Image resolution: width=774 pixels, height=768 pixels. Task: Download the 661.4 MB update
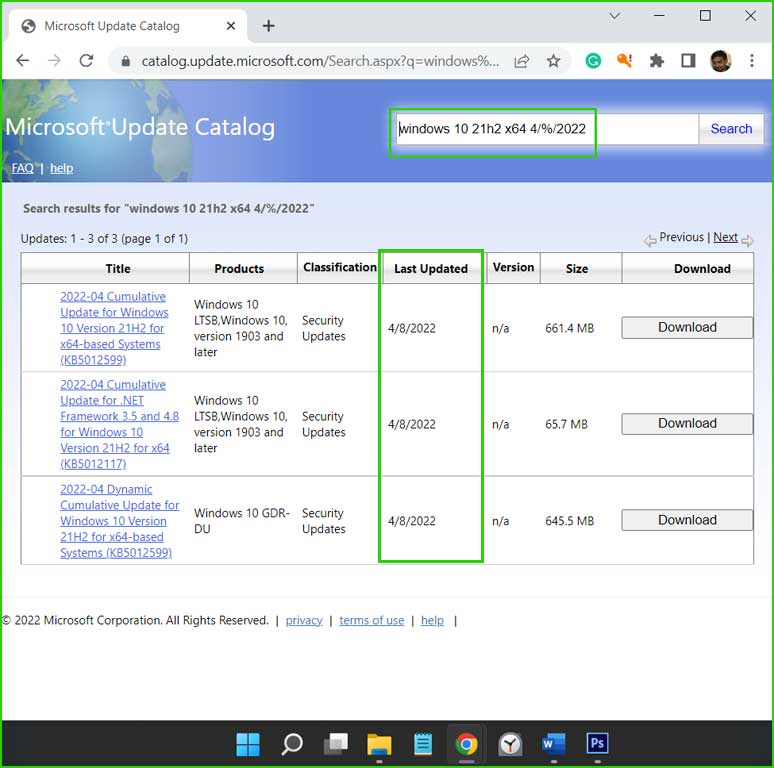(687, 328)
